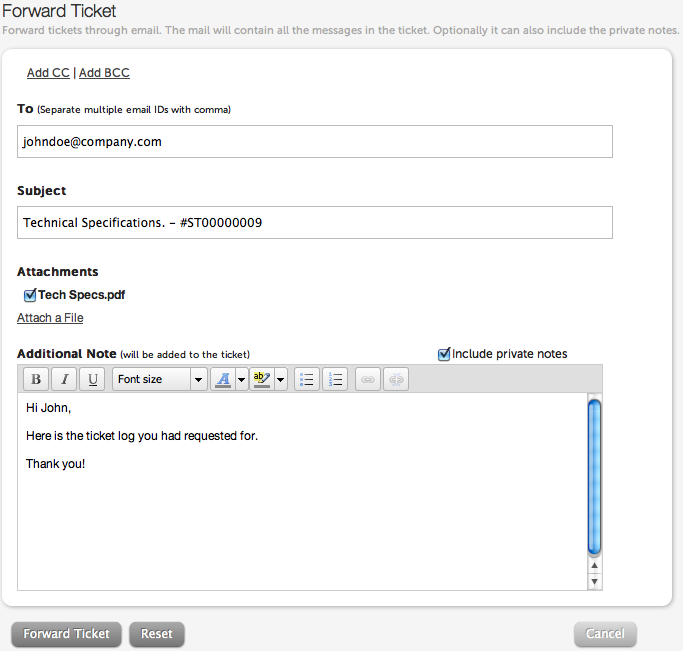The image size is (683, 651).
Task: Click the text highlight color icon
Action: [262, 380]
